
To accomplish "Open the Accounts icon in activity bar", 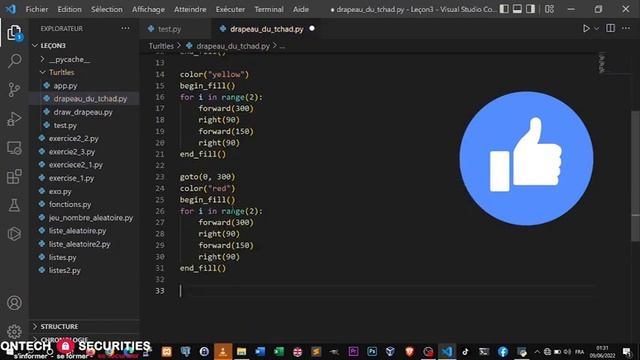I will tap(14, 303).
